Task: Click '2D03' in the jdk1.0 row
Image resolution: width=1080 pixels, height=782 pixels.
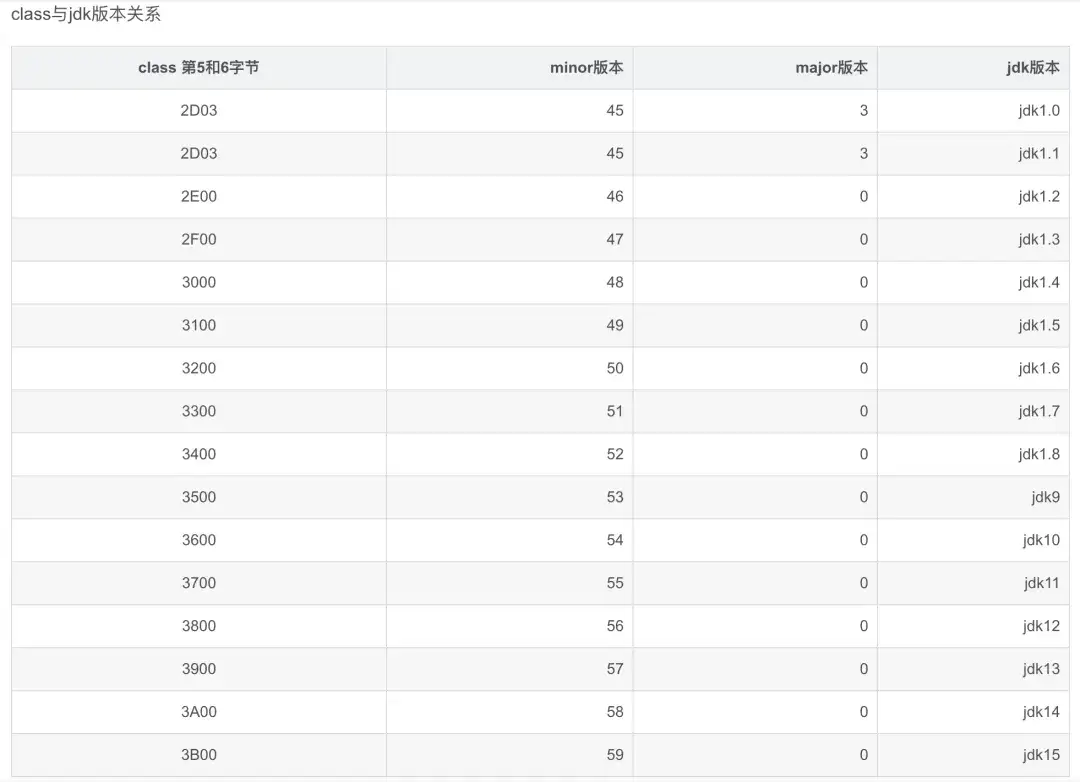Action: [198, 110]
